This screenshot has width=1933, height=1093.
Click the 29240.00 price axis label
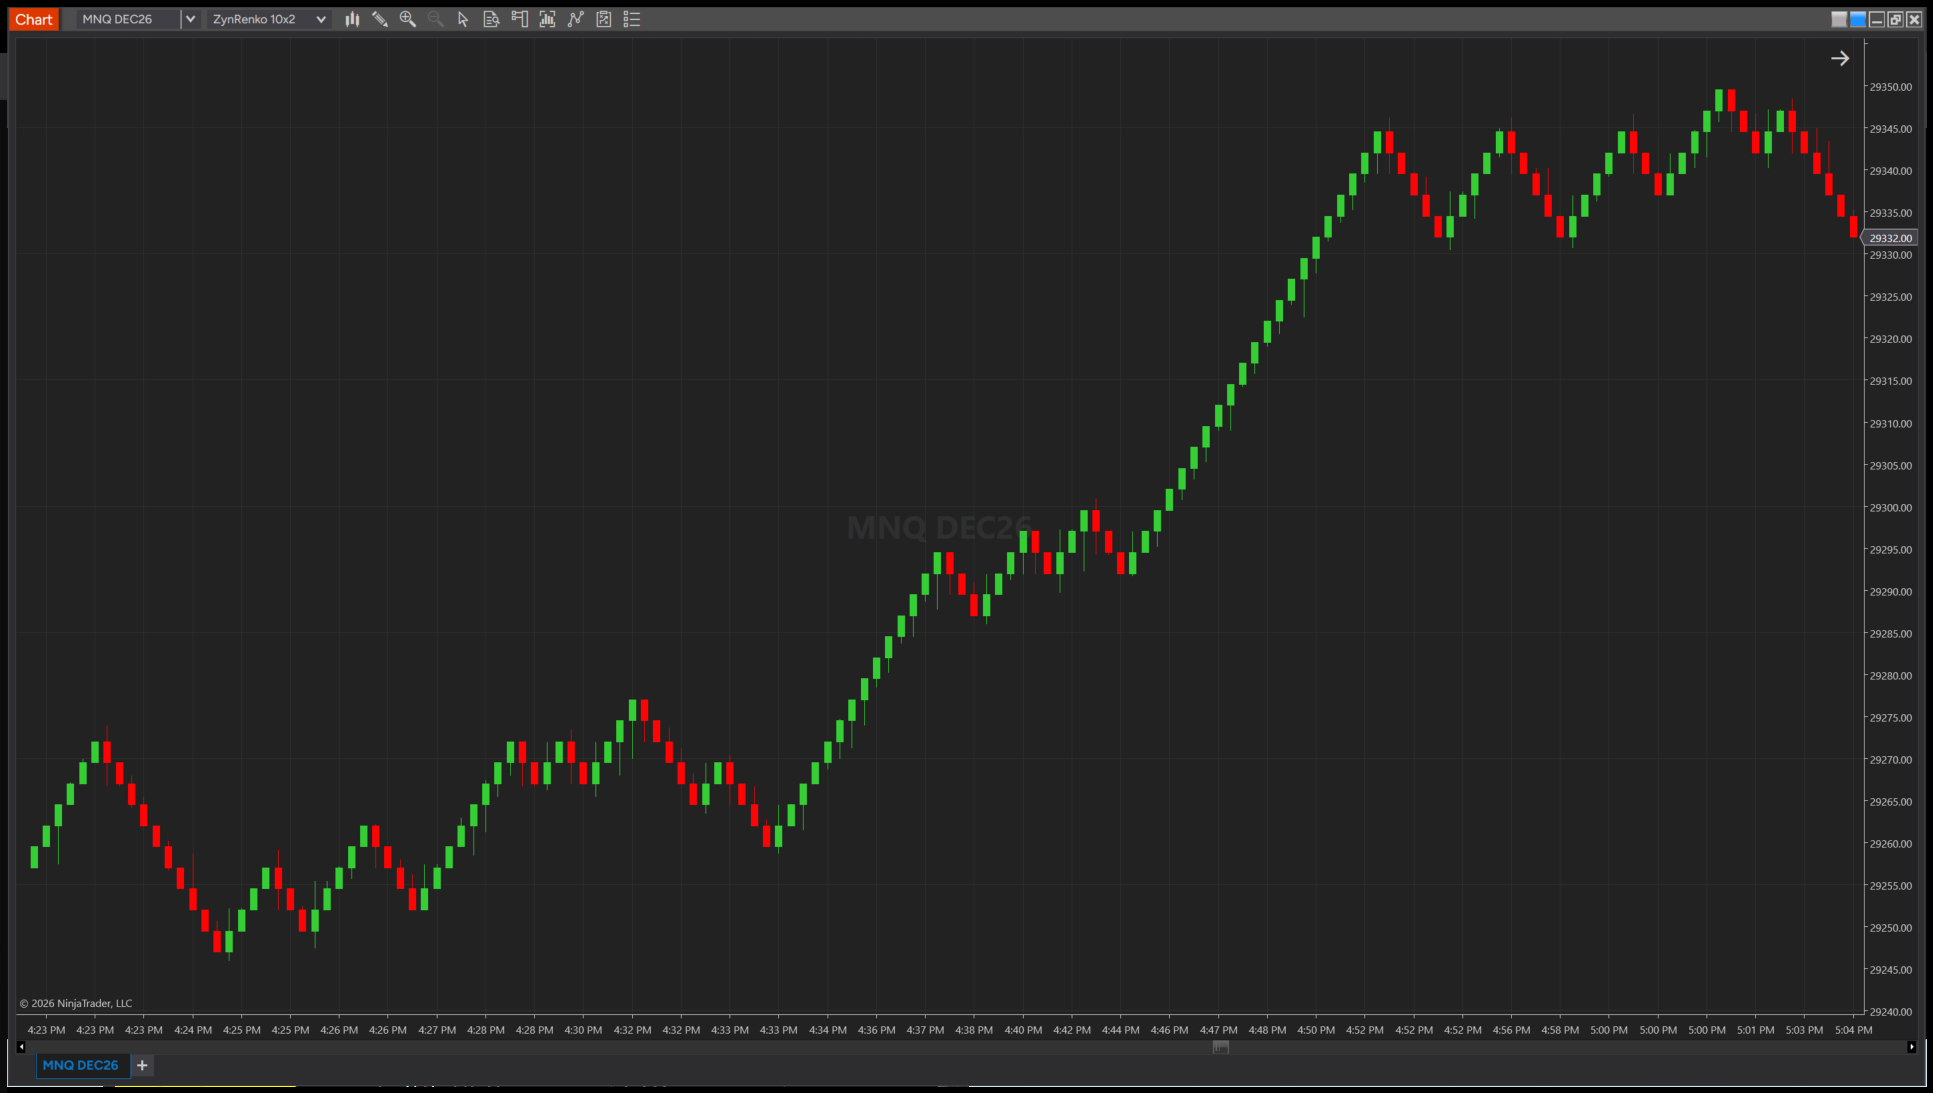click(1890, 1012)
